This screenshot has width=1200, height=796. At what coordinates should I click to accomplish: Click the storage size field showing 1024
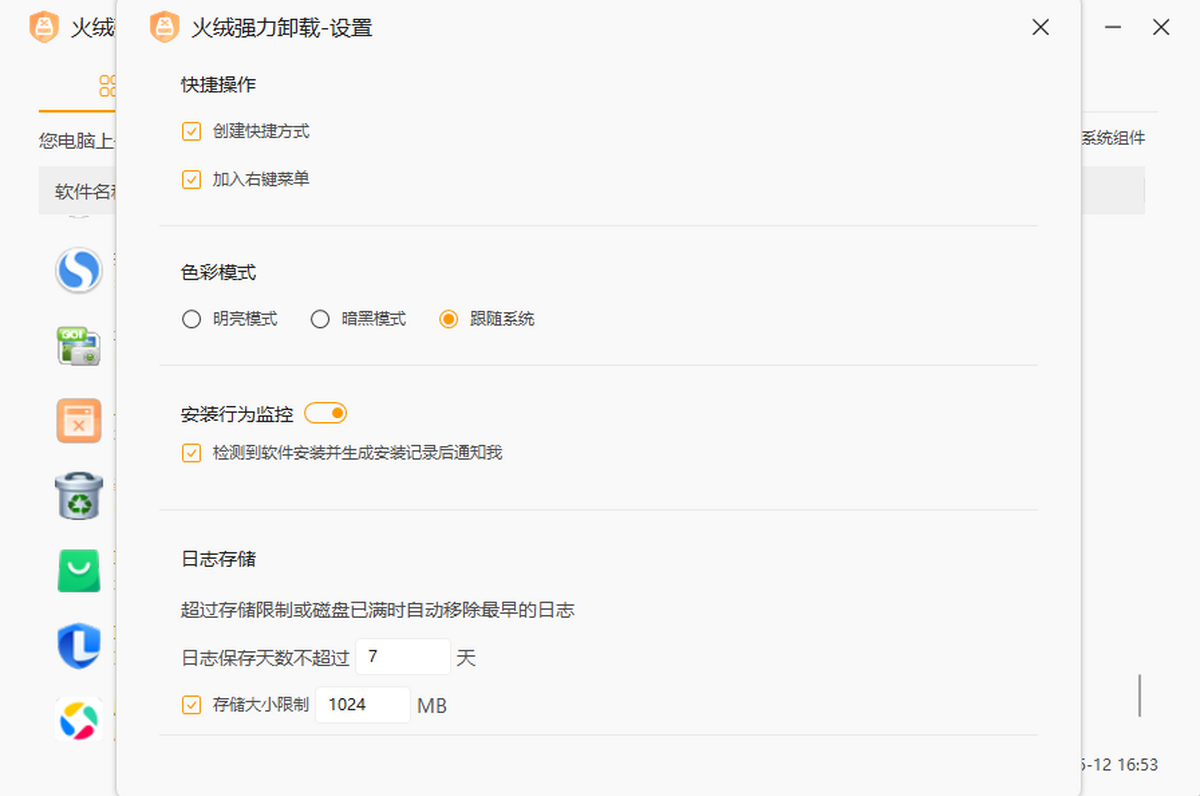tap(363, 705)
